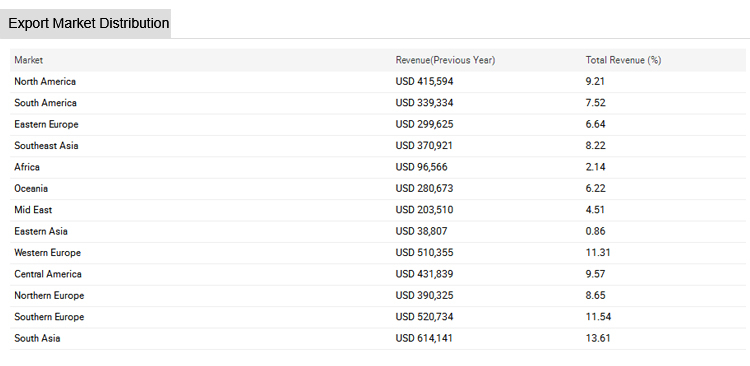The image size is (750, 366).
Task: Click the 8.65 percentage value
Action: (x=596, y=296)
